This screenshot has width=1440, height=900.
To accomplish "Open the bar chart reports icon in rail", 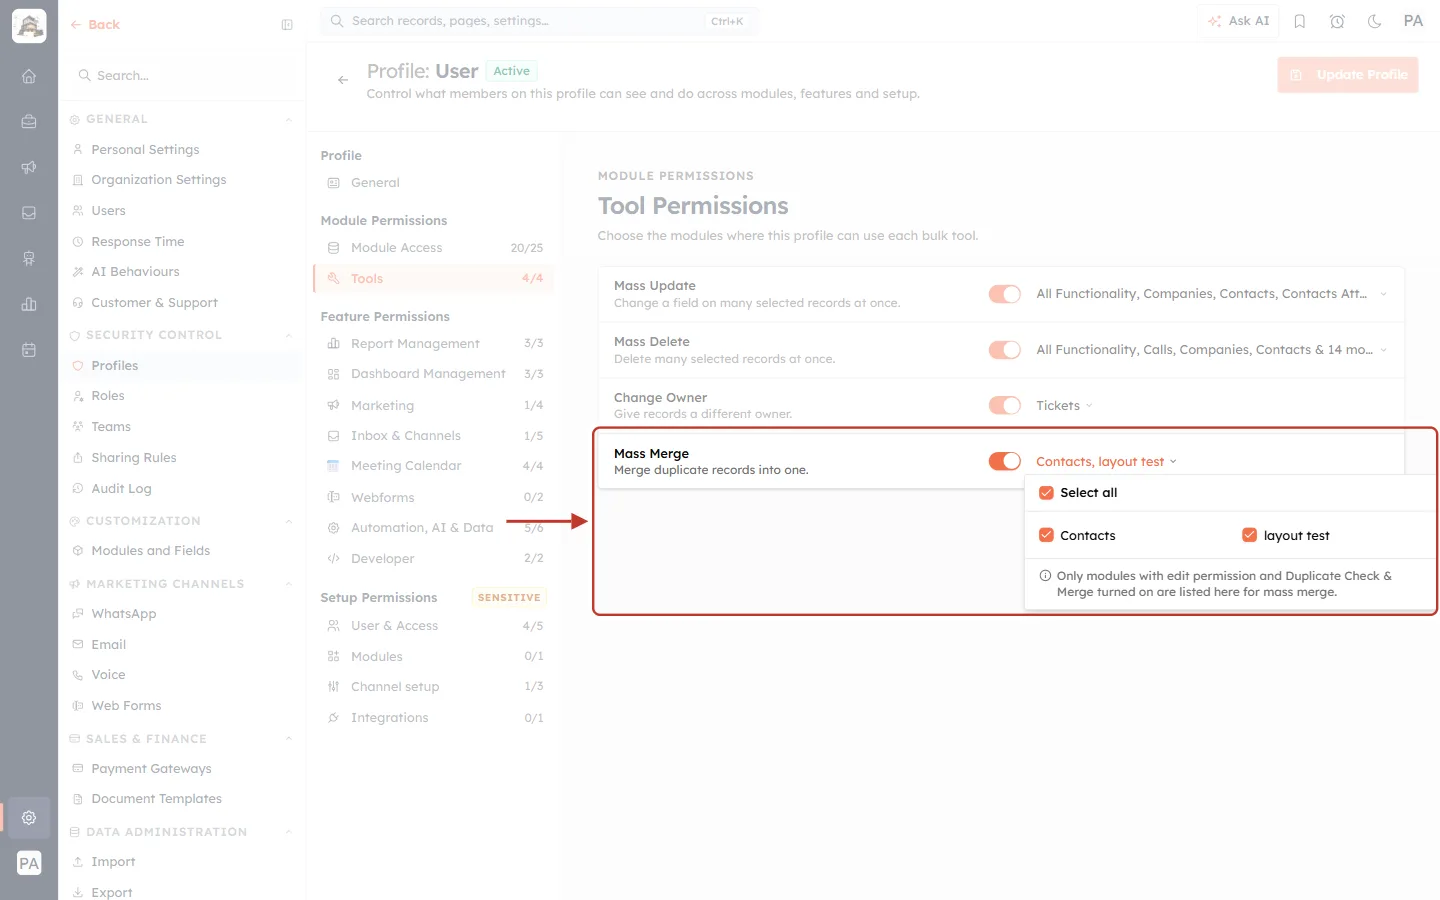I will [29, 304].
